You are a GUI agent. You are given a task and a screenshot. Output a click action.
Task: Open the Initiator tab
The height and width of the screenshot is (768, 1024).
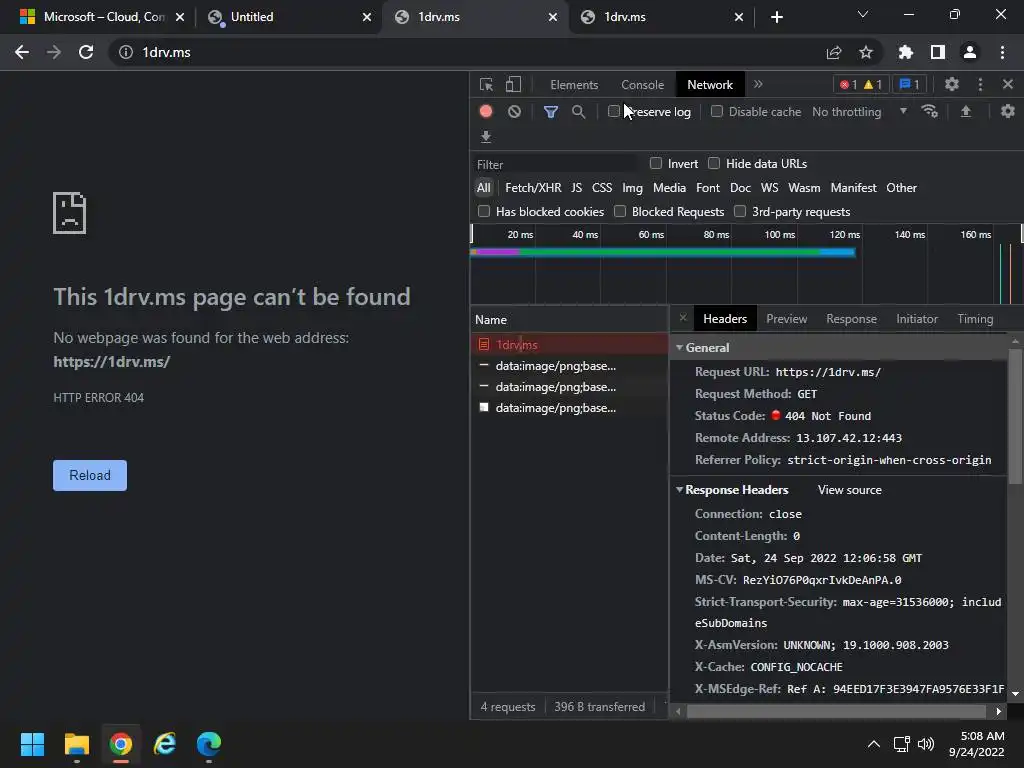tap(917, 319)
